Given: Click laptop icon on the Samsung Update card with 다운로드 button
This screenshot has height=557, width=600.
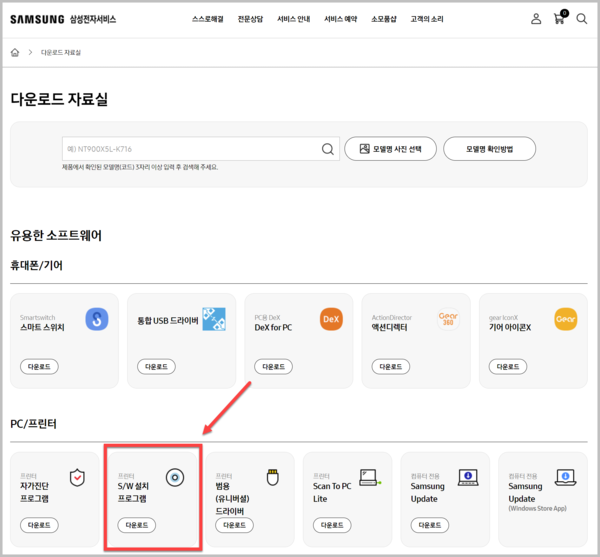Looking at the screenshot, I should pyautogui.click(x=468, y=477).
